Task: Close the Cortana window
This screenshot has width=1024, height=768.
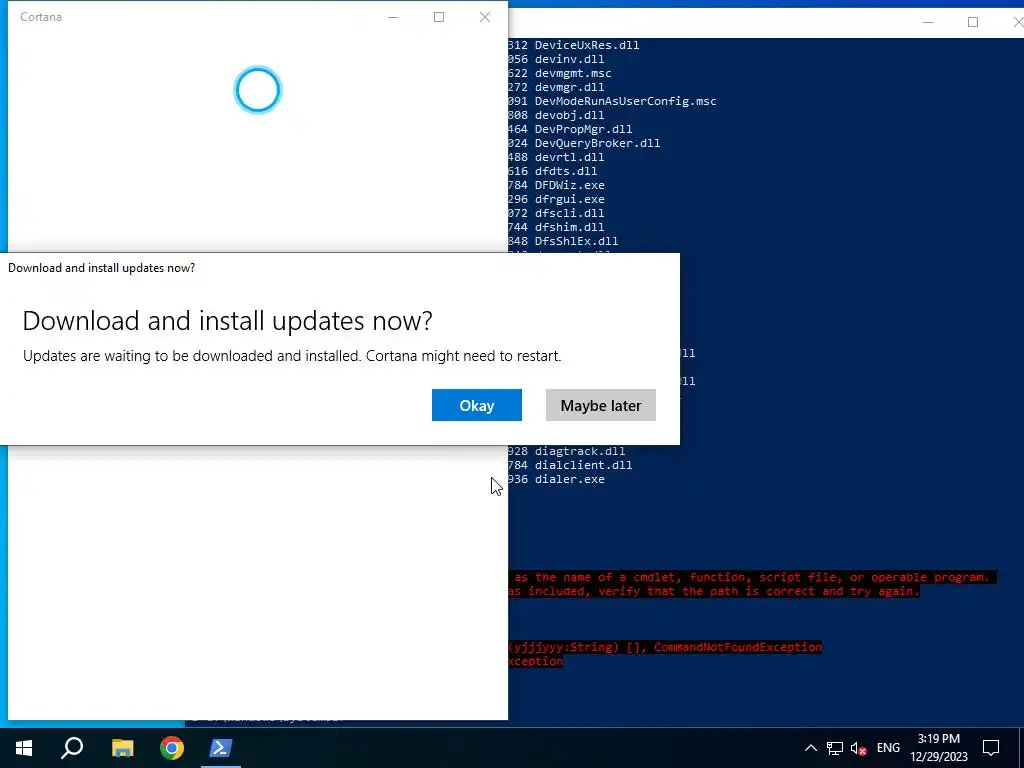Action: (485, 17)
